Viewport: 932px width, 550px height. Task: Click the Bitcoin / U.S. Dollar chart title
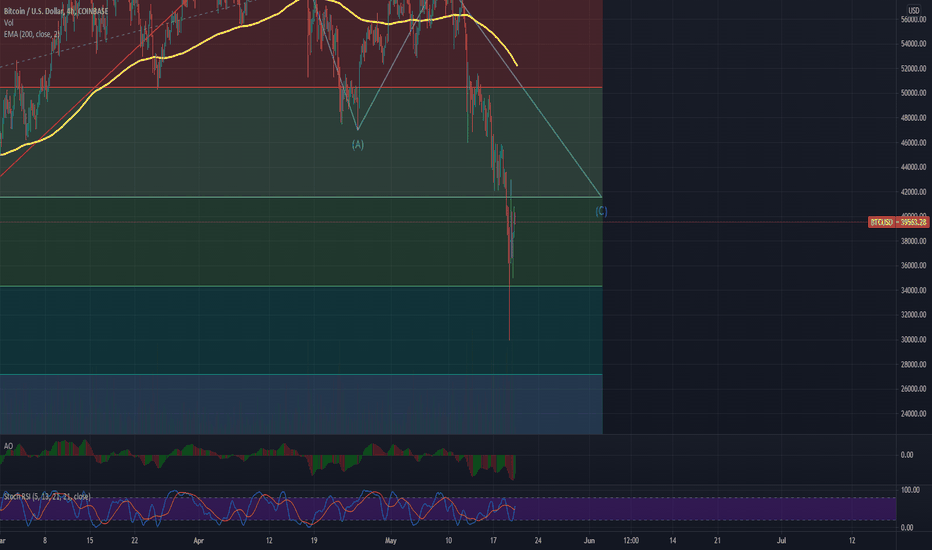click(56, 11)
